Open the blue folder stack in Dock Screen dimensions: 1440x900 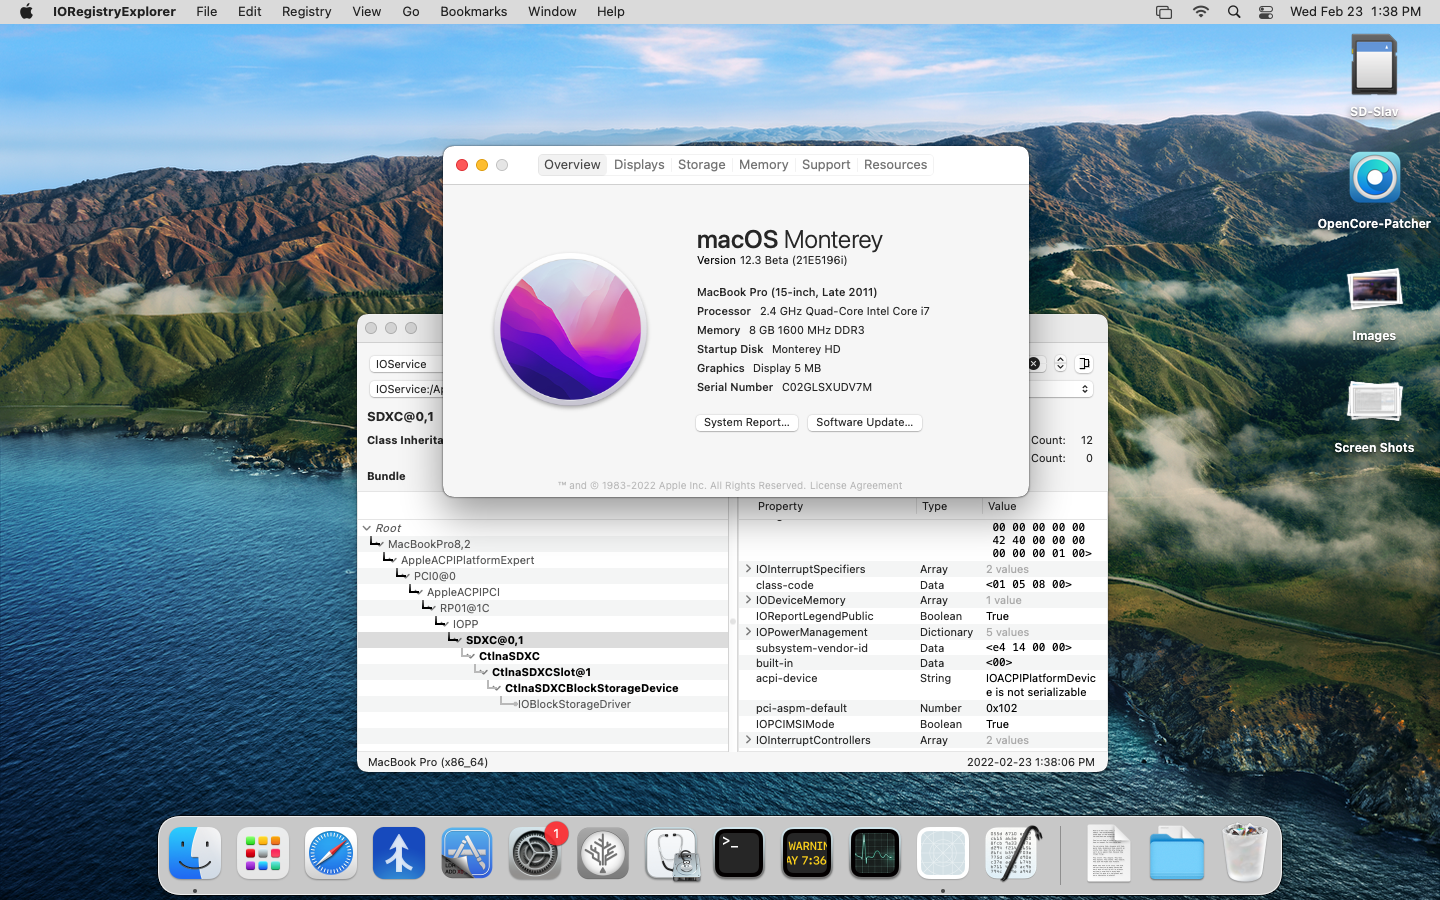tap(1177, 853)
